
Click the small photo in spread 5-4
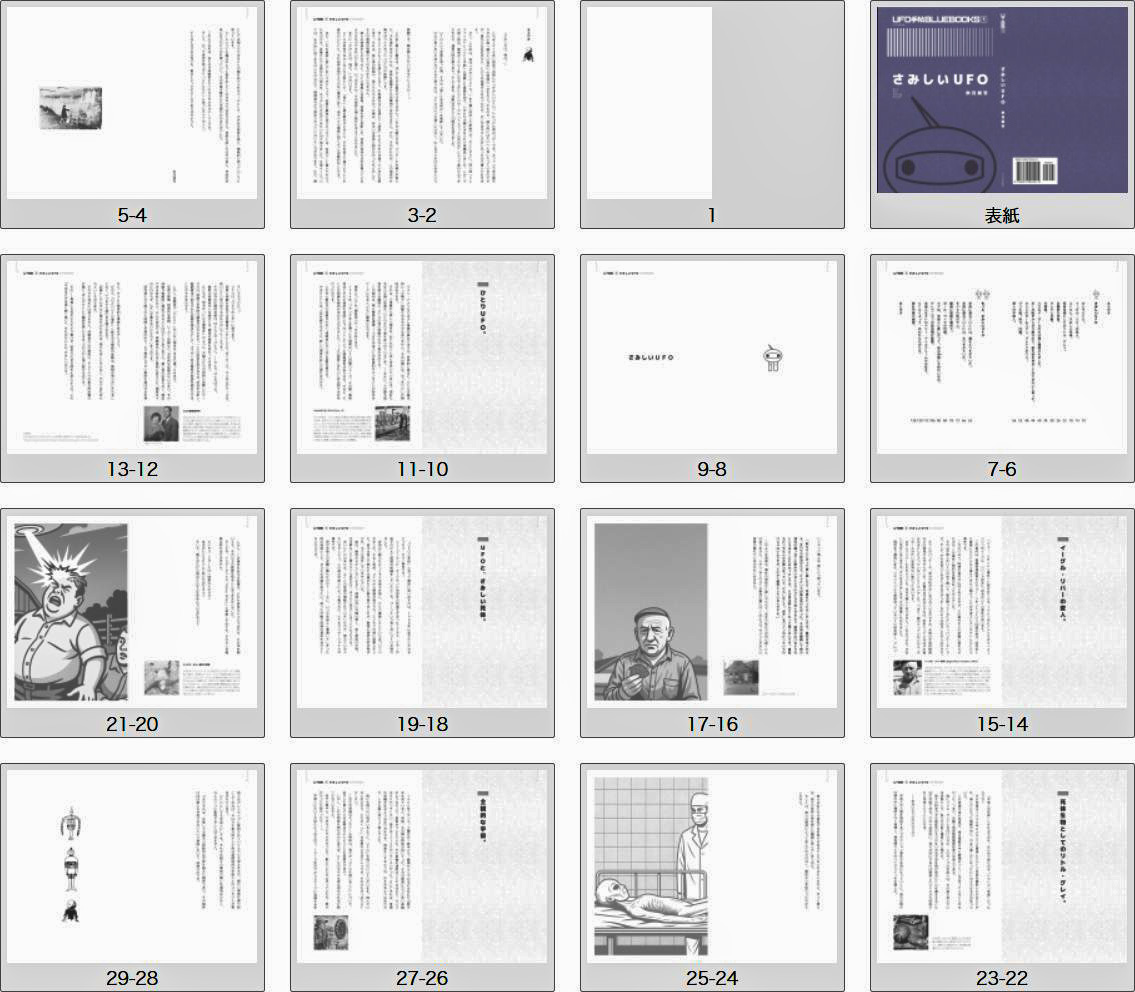[x=70, y=107]
